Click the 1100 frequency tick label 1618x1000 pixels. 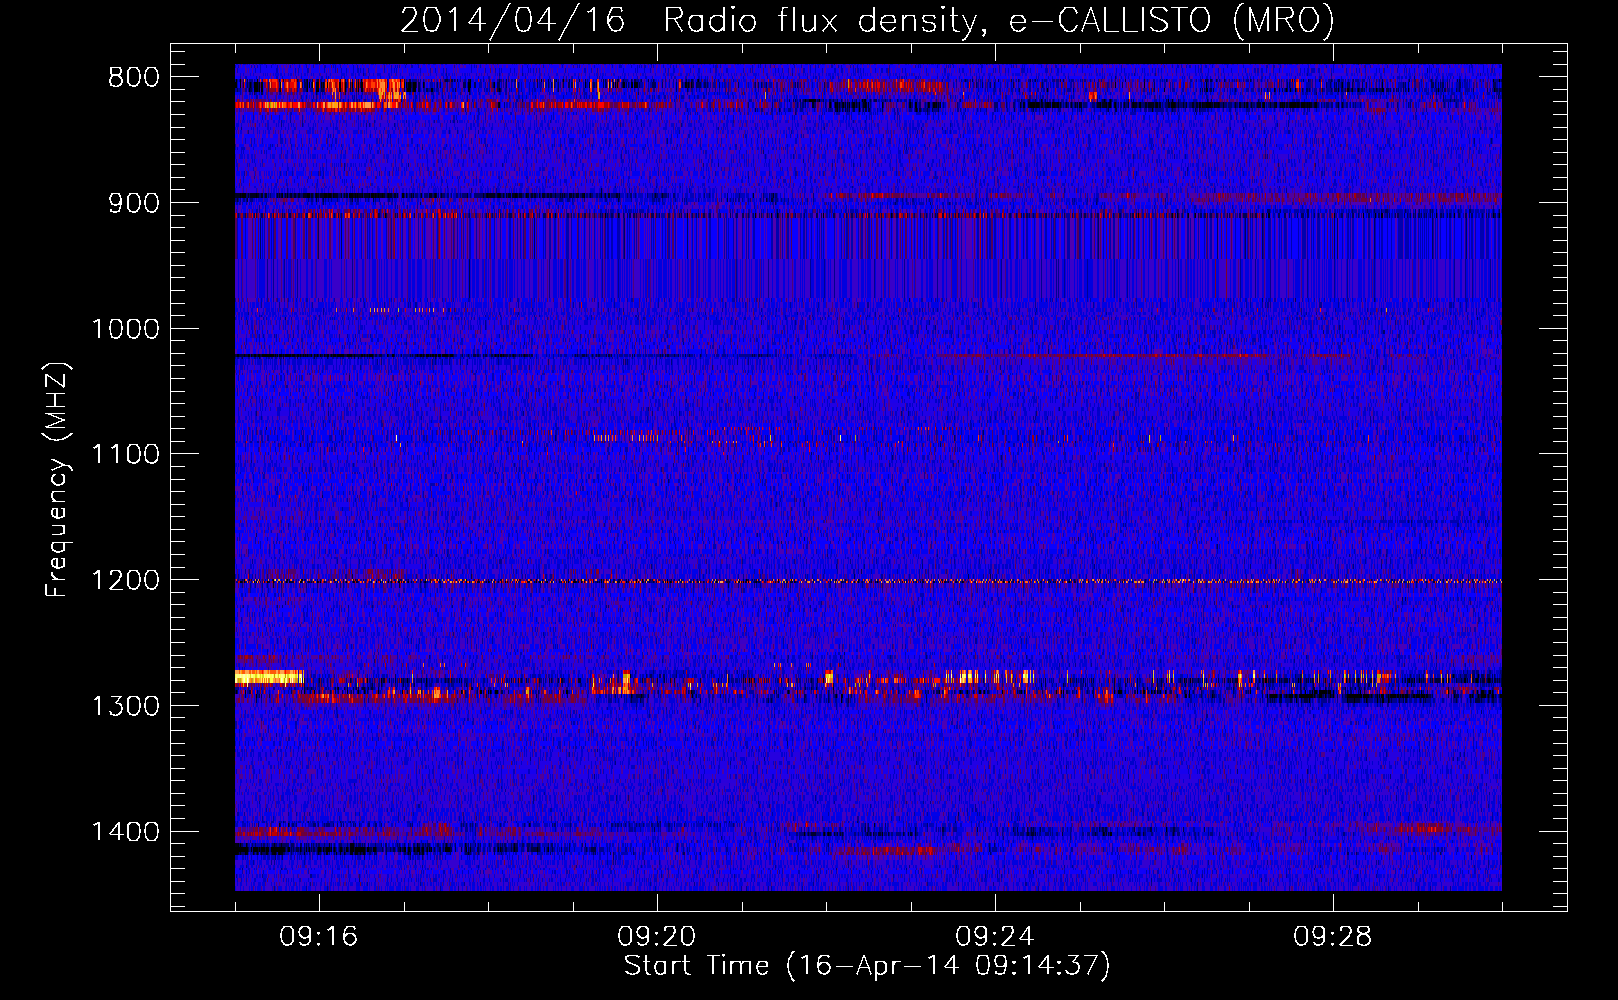coord(125,455)
